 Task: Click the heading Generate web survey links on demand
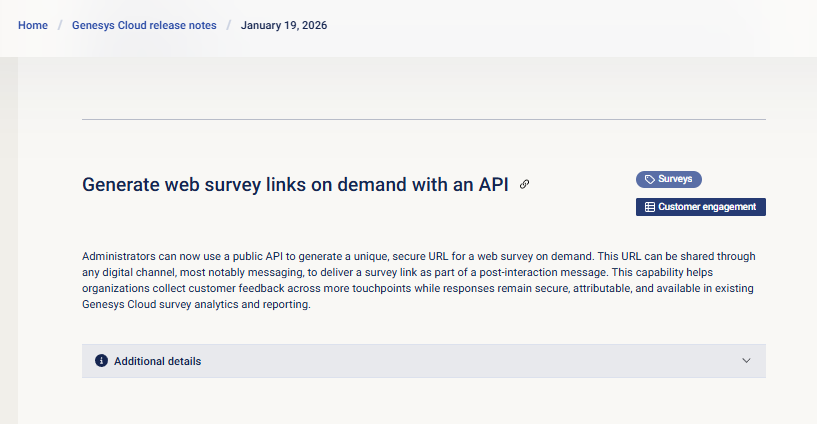tap(295, 185)
